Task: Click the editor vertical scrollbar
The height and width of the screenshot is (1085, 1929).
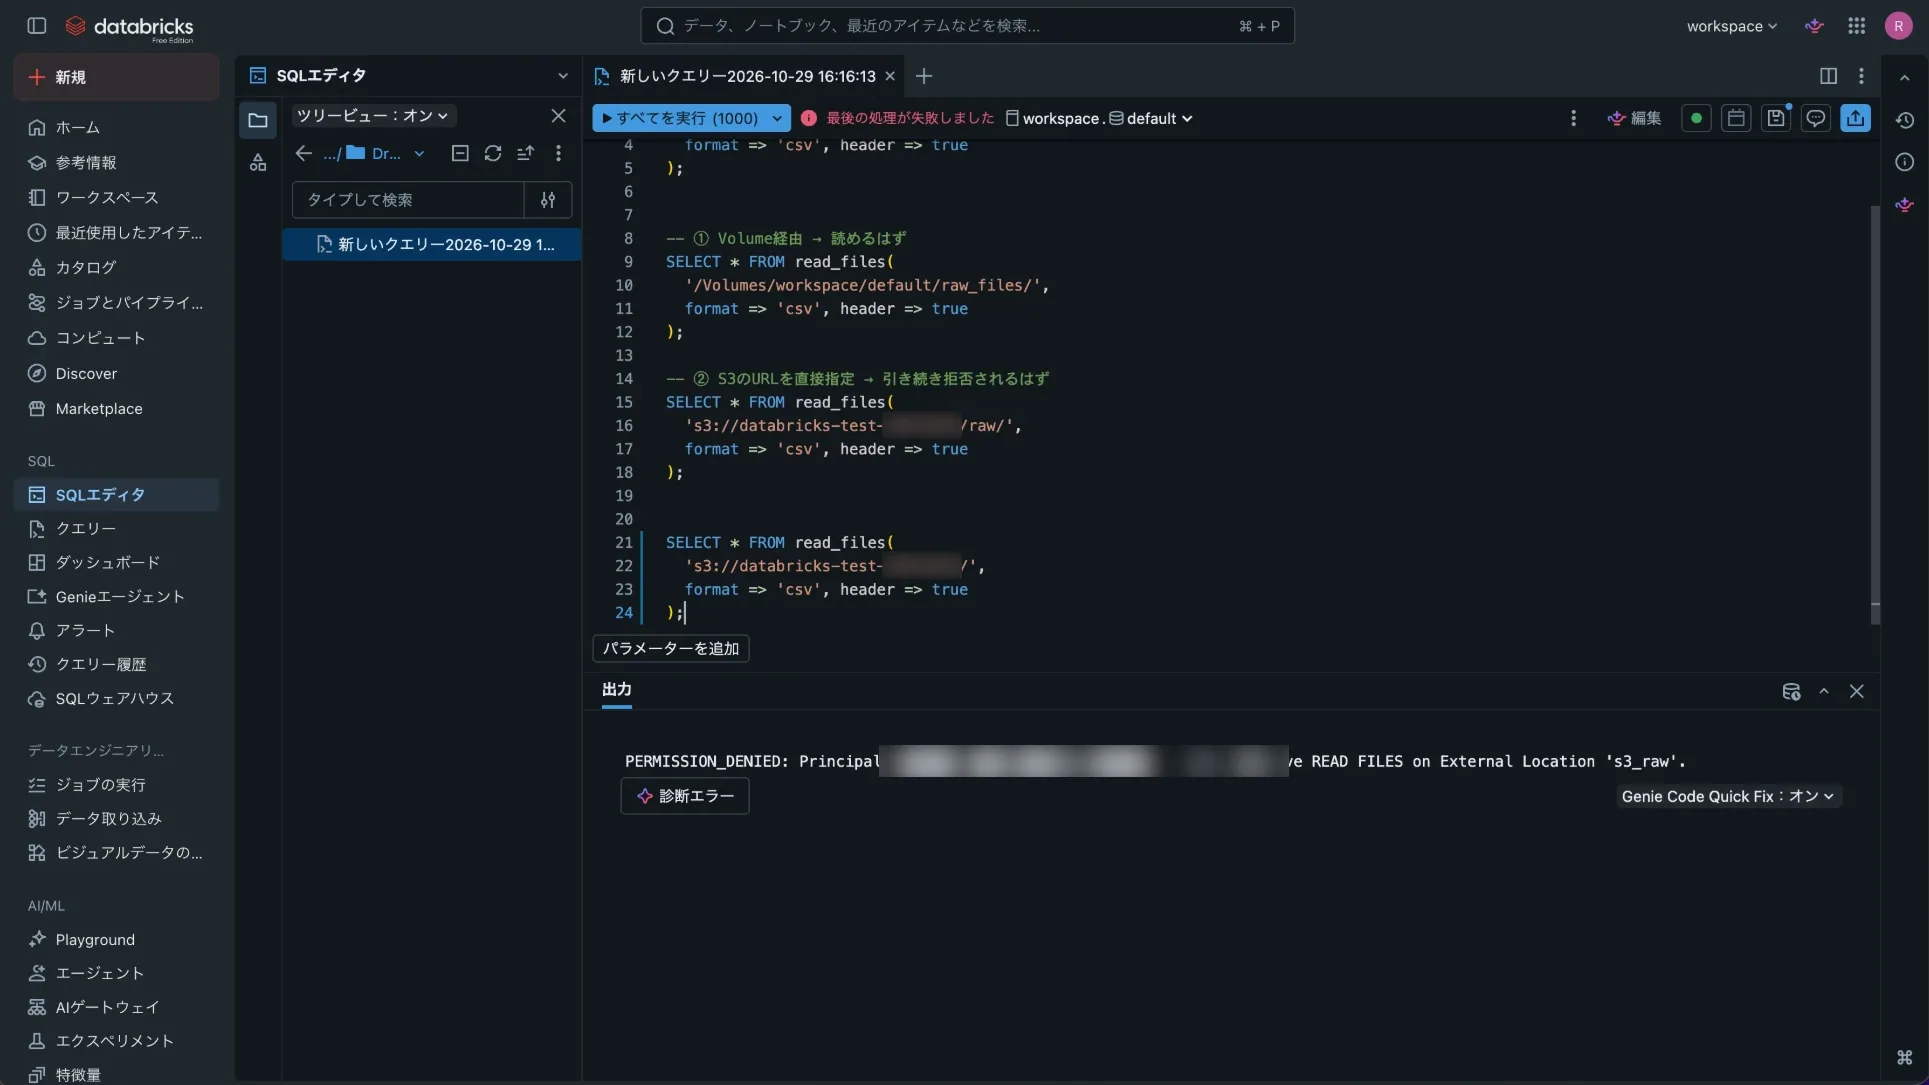Action: [1875, 415]
